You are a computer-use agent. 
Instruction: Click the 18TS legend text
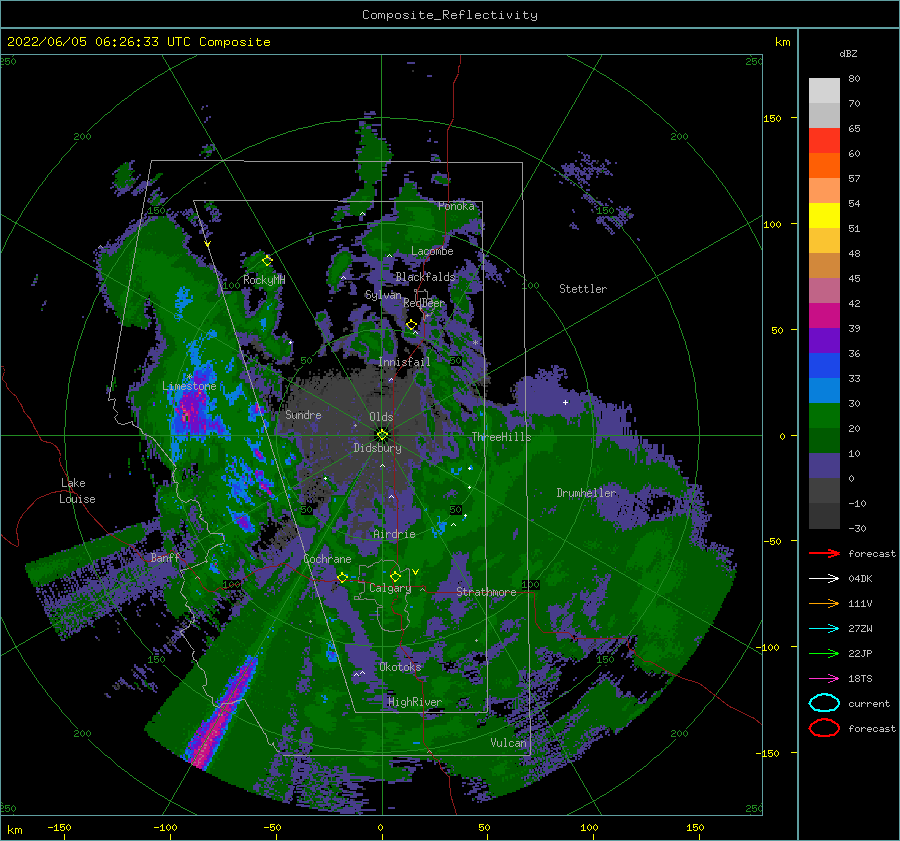click(860, 679)
